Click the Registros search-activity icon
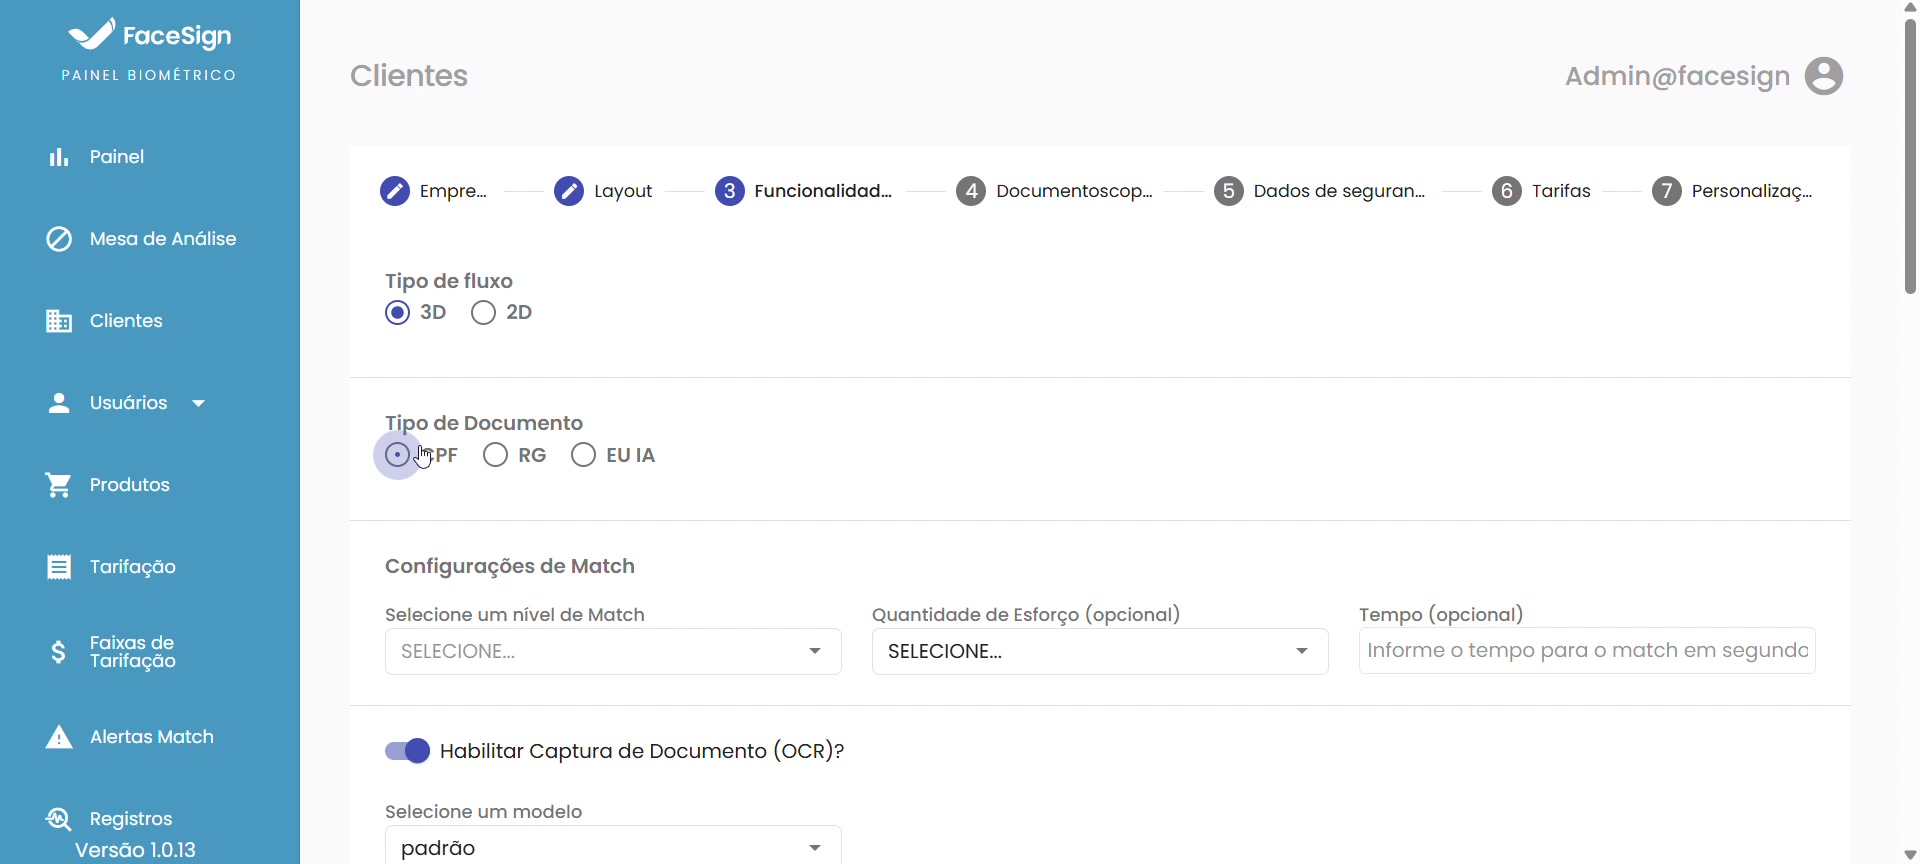The width and height of the screenshot is (1920, 864). click(x=59, y=819)
